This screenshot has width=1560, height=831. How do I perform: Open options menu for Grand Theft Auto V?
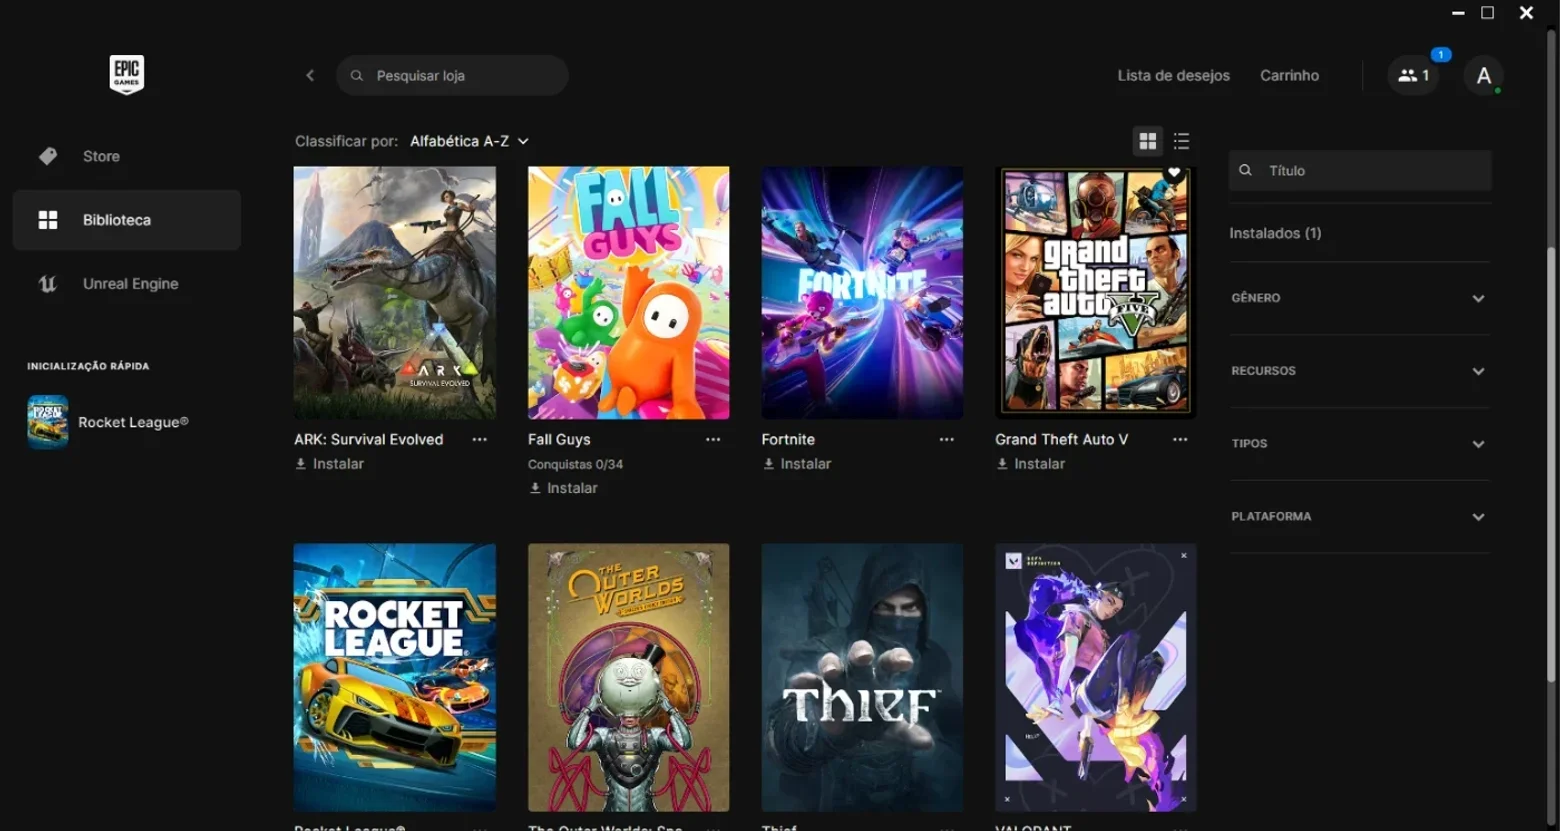click(1180, 439)
